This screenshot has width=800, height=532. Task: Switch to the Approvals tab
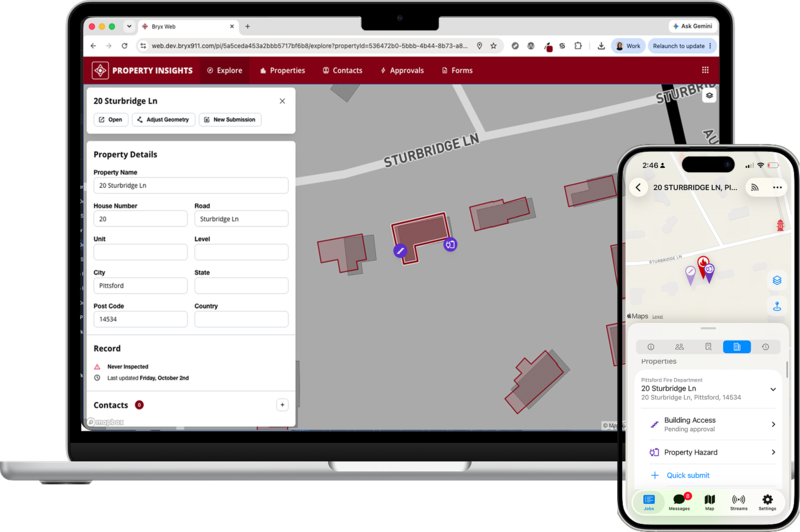click(402, 70)
